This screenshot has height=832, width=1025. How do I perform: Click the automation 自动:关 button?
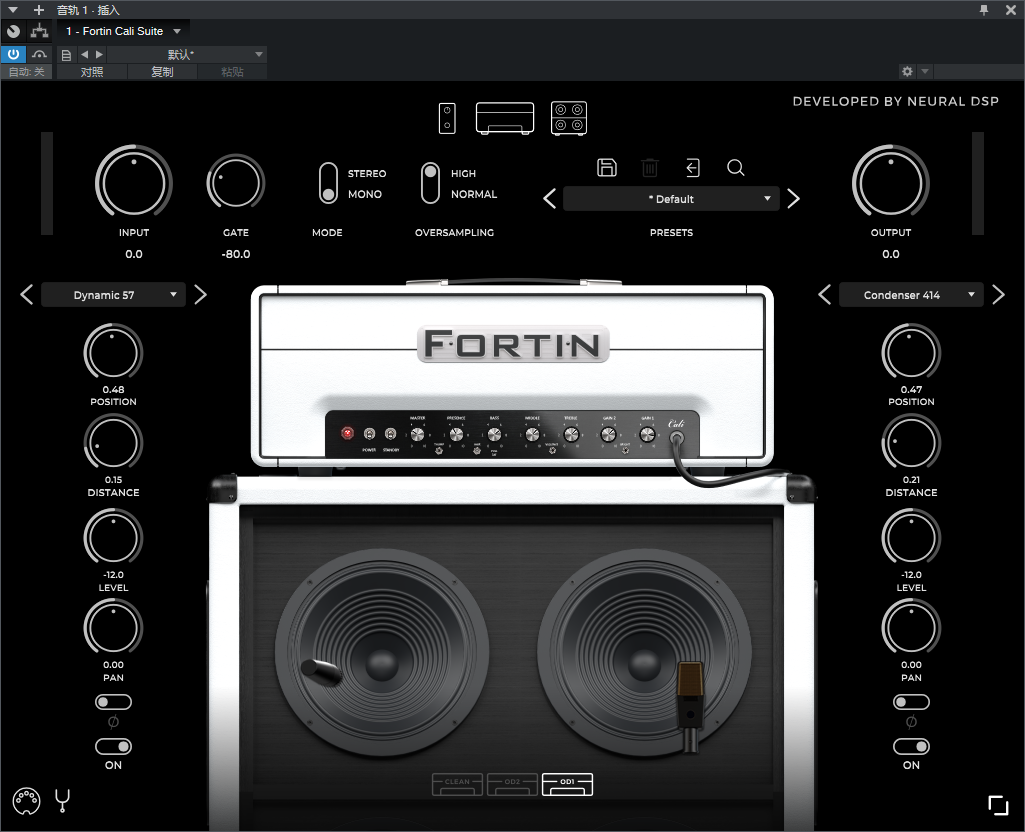(27, 72)
